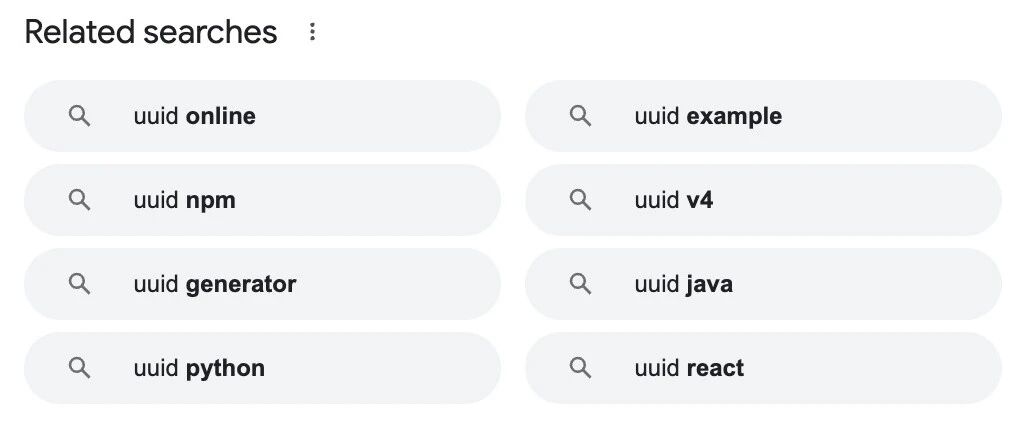The width and height of the screenshot is (1017, 433).
Task: Click the search icon next to uuid example
Action: [x=580, y=116]
